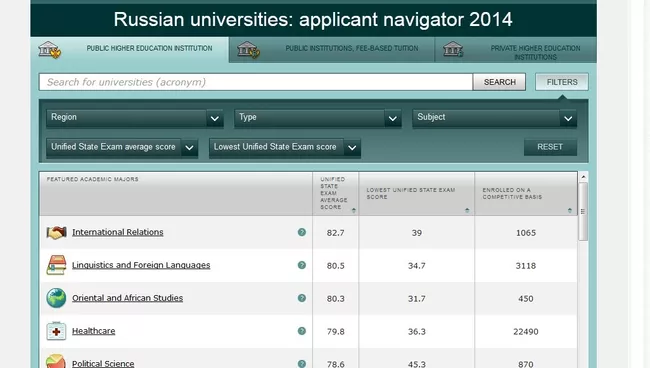The width and height of the screenshot is (650, 368).
Task: Switch to Private Higher Education Institutions tab
Action: 516,50
